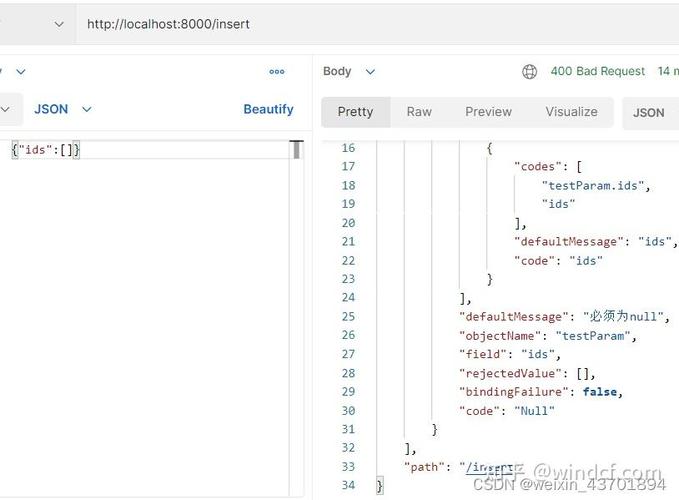Image resolution: width=679 pixels, height=500 pixels.
Task: Click the response time value
Action: (668, 71)
